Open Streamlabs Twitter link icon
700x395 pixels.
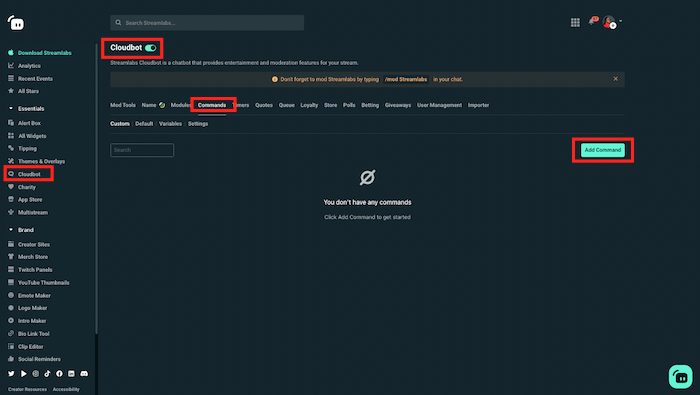(x=11, y=374)
